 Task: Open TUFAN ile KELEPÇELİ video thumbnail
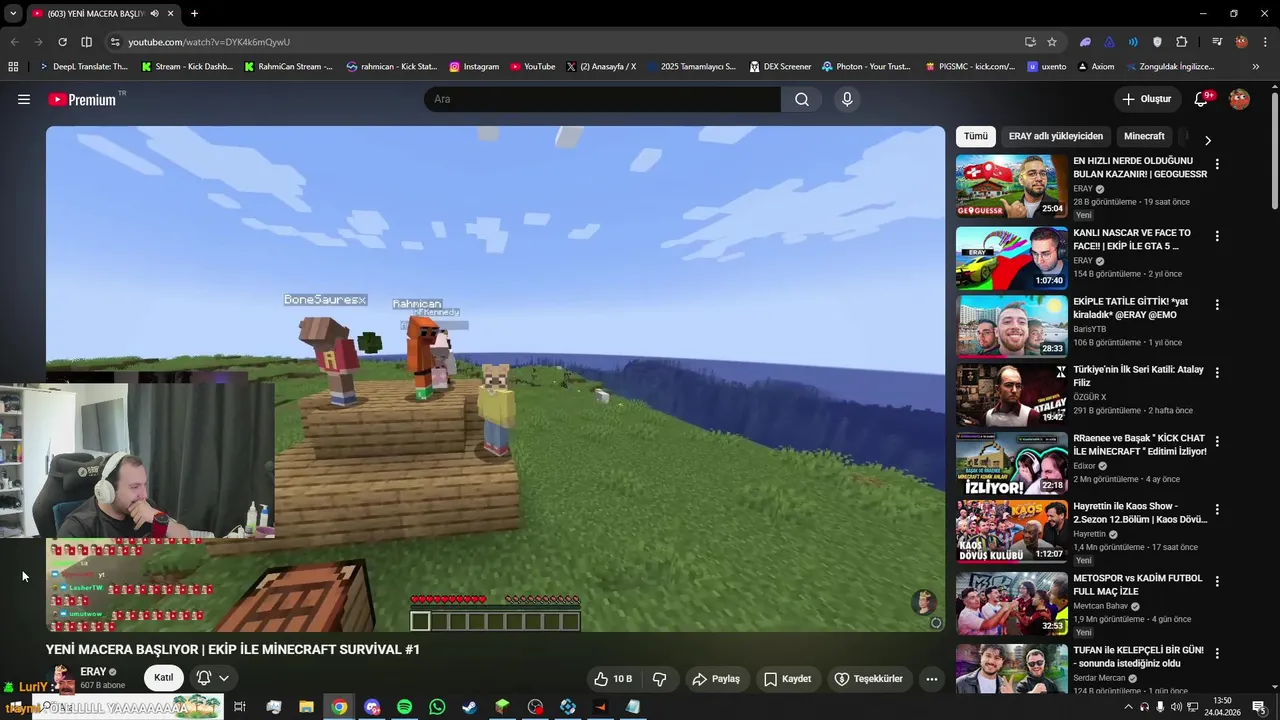(x=1011, y=669)
